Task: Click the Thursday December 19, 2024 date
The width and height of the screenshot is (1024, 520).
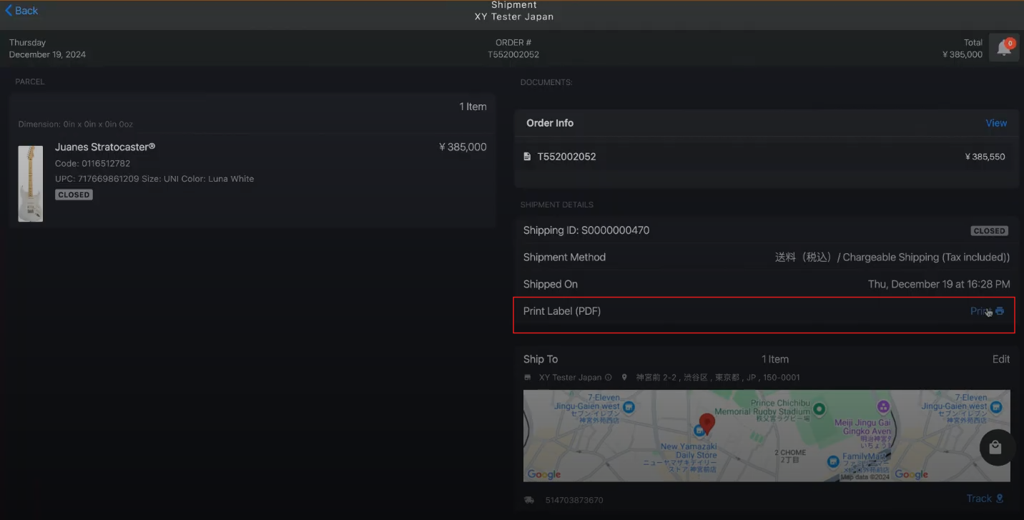Action: click(x=47, y=48)
